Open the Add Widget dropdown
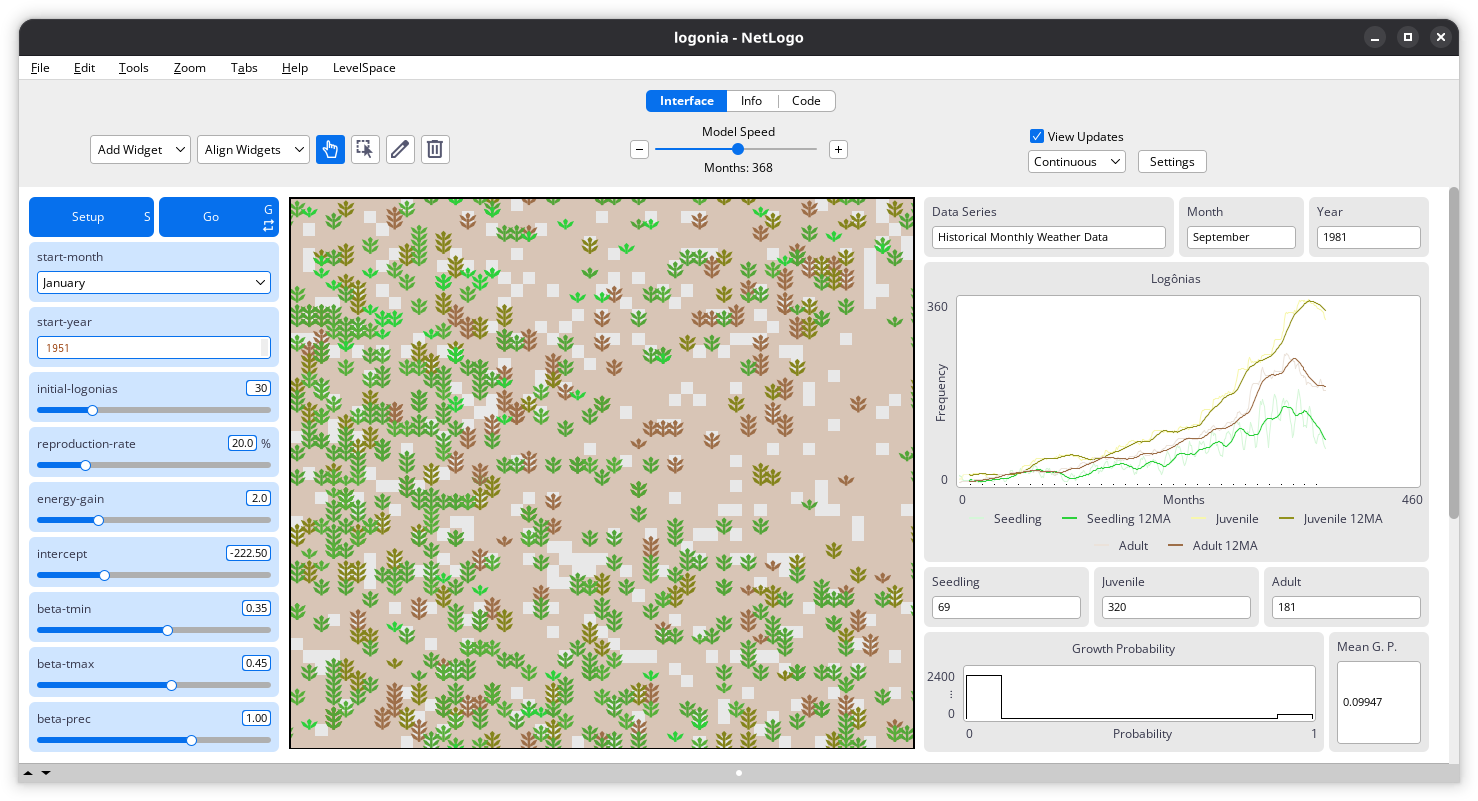This screenshot has width=1478, height=801. coord(140,150)
